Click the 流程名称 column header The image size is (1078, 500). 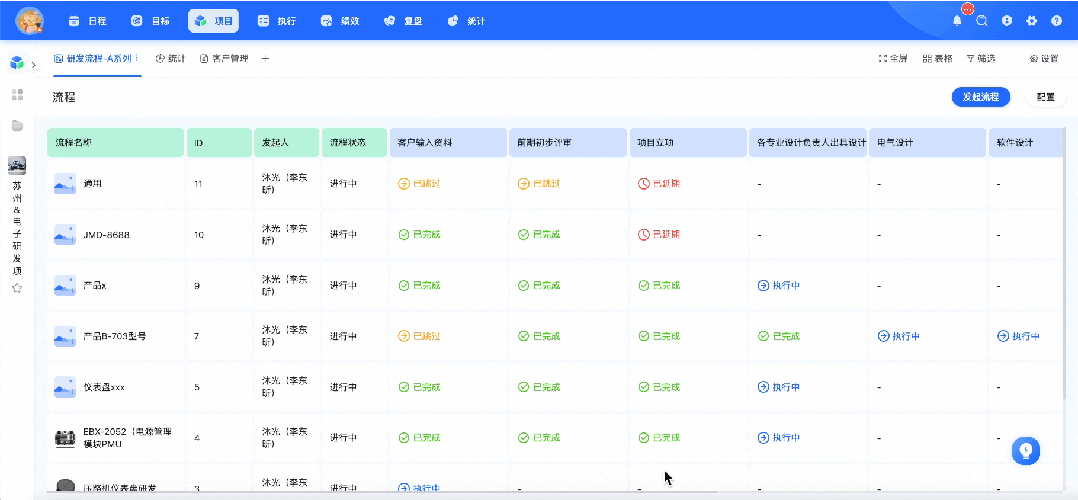point(116,143)
